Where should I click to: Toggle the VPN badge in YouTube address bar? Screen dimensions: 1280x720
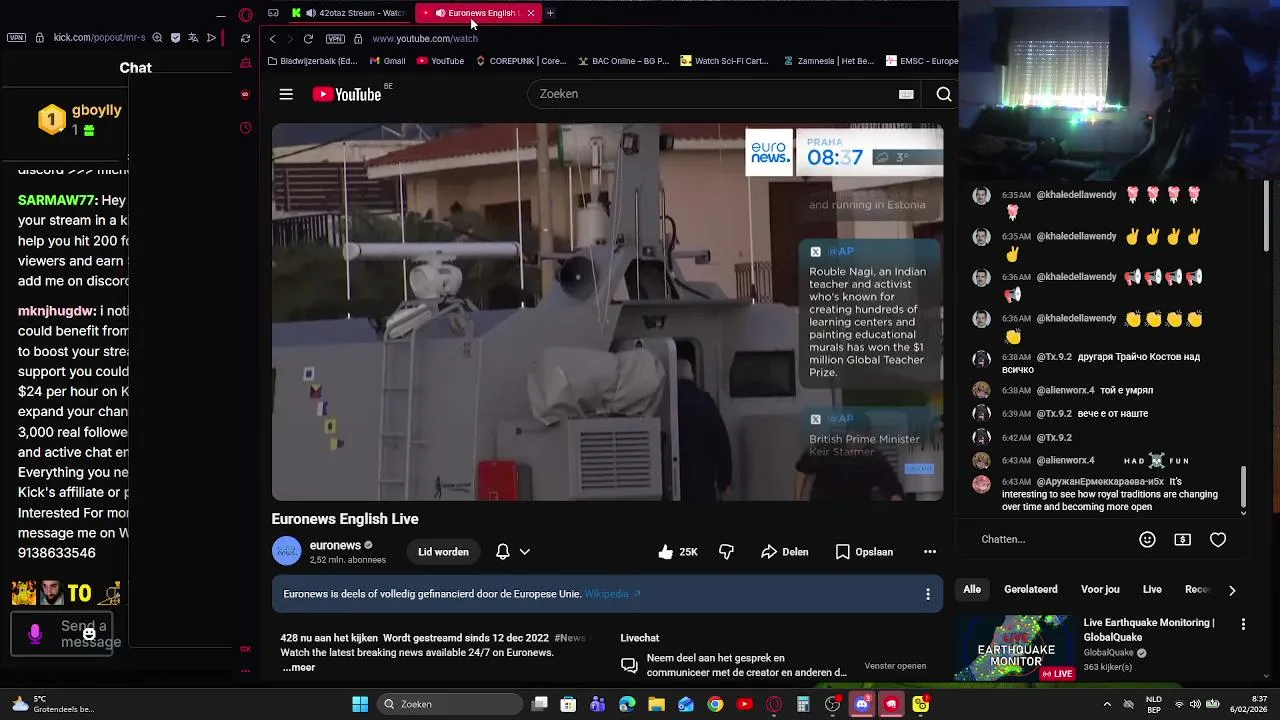[x=335, y=39]
